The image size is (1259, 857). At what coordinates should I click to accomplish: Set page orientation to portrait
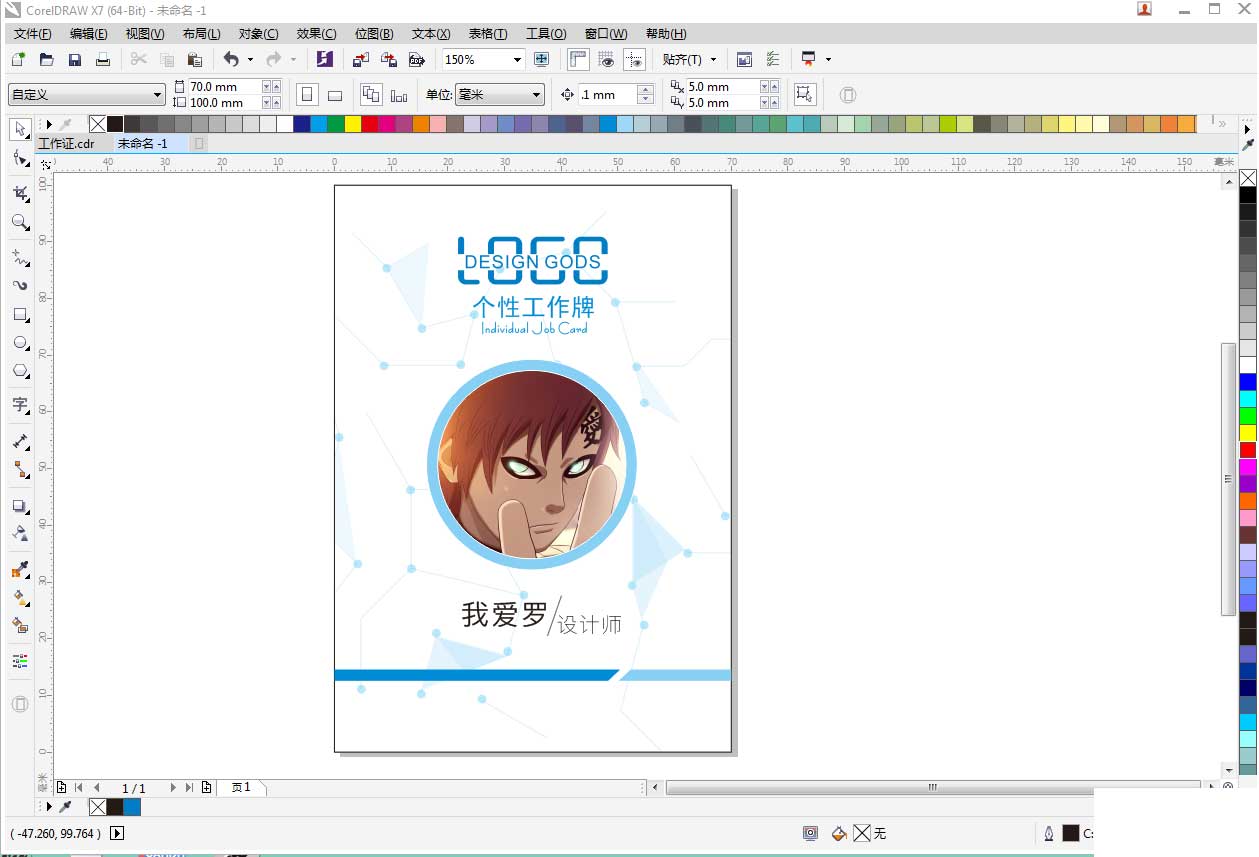click(308, 95)
